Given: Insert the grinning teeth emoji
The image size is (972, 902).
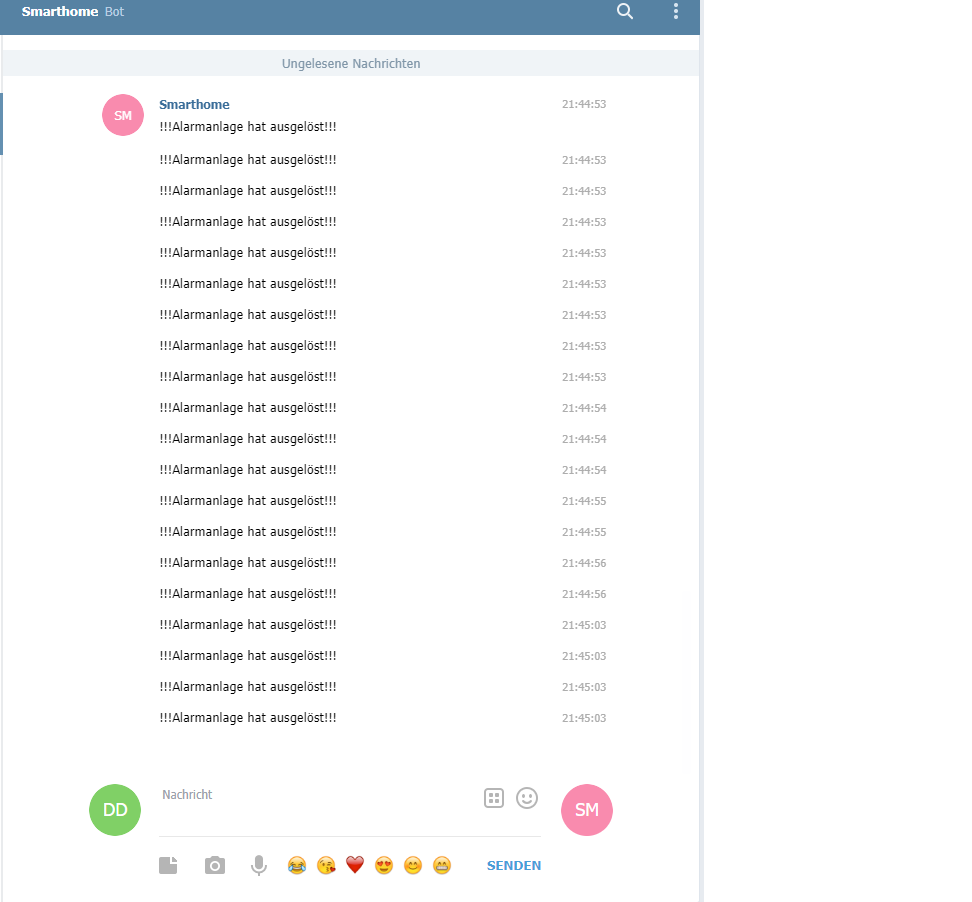Looking at the screenshot, I should click(442, 865).
